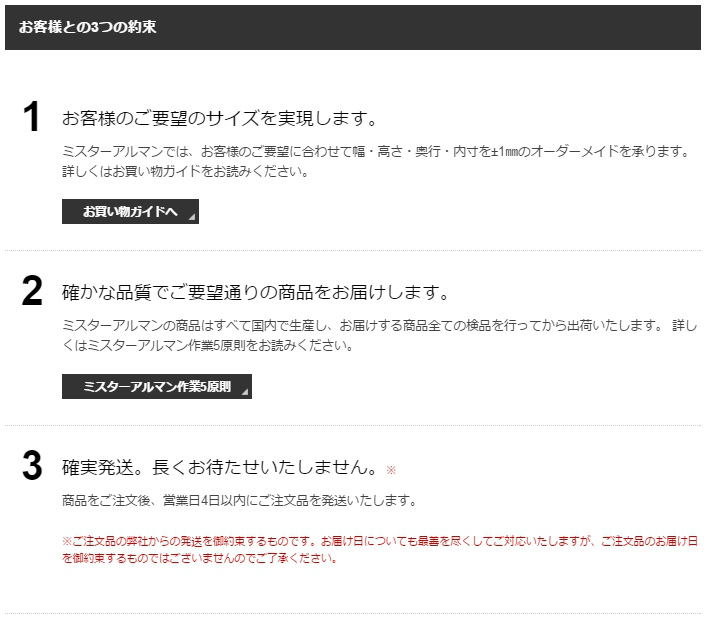Click the お客様との3つの約束 header bar
Screen dimensions: 709x621
(353, 27)
